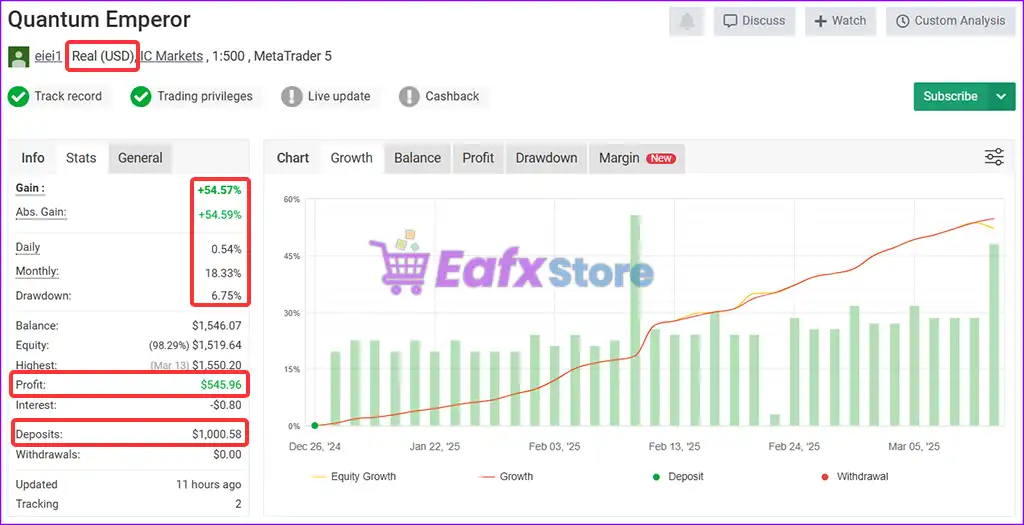Image resolution: width=1024 pixels, height=525 pixels.
Task: Expand the Gain stat label
Action: pos(30,188)
